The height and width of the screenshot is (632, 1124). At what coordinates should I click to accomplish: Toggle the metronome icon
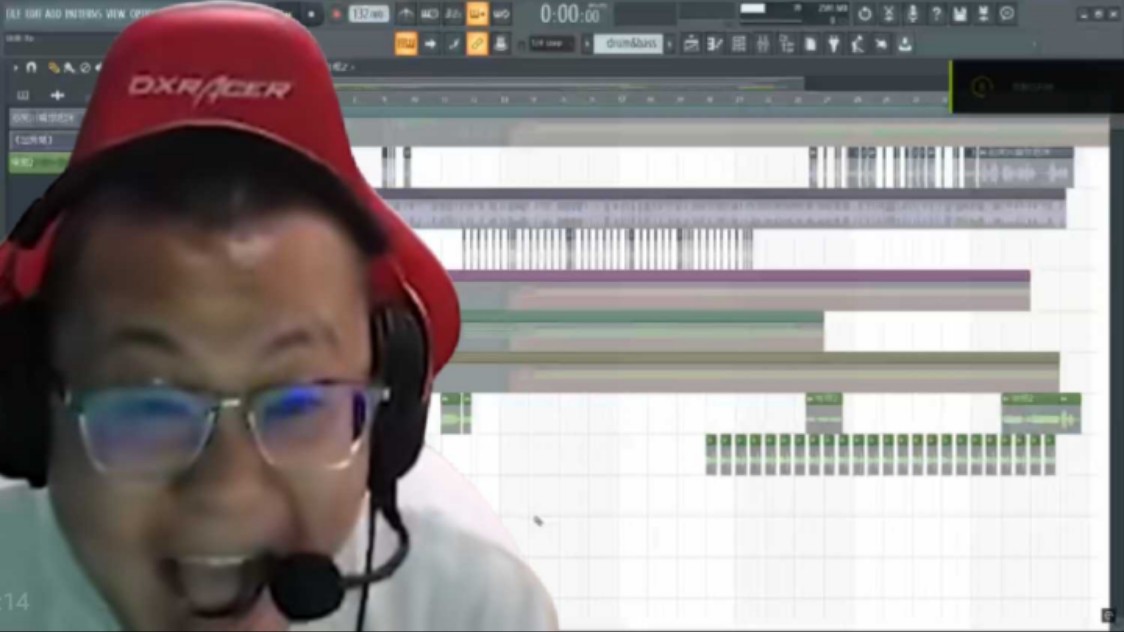[x=406, y=15]
